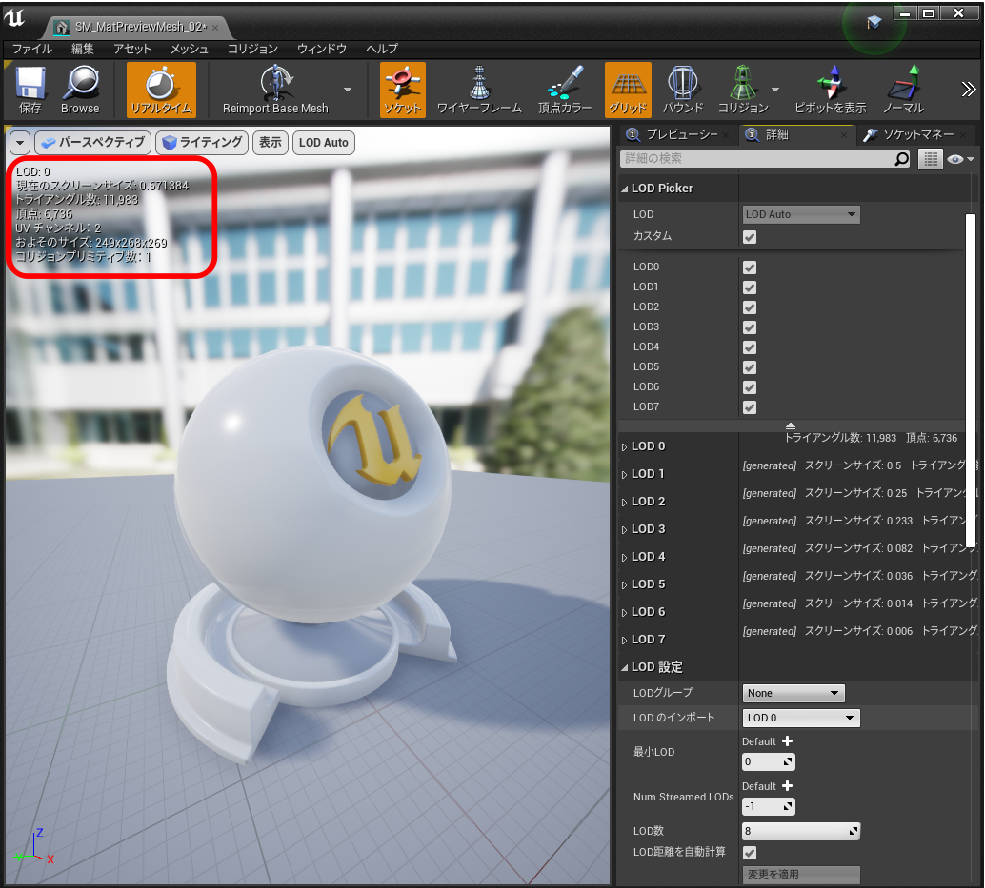Screen dimensions: 985x888
Task: Expand the toolbar overflow chevrons
Action: click(x=968, y=90)
